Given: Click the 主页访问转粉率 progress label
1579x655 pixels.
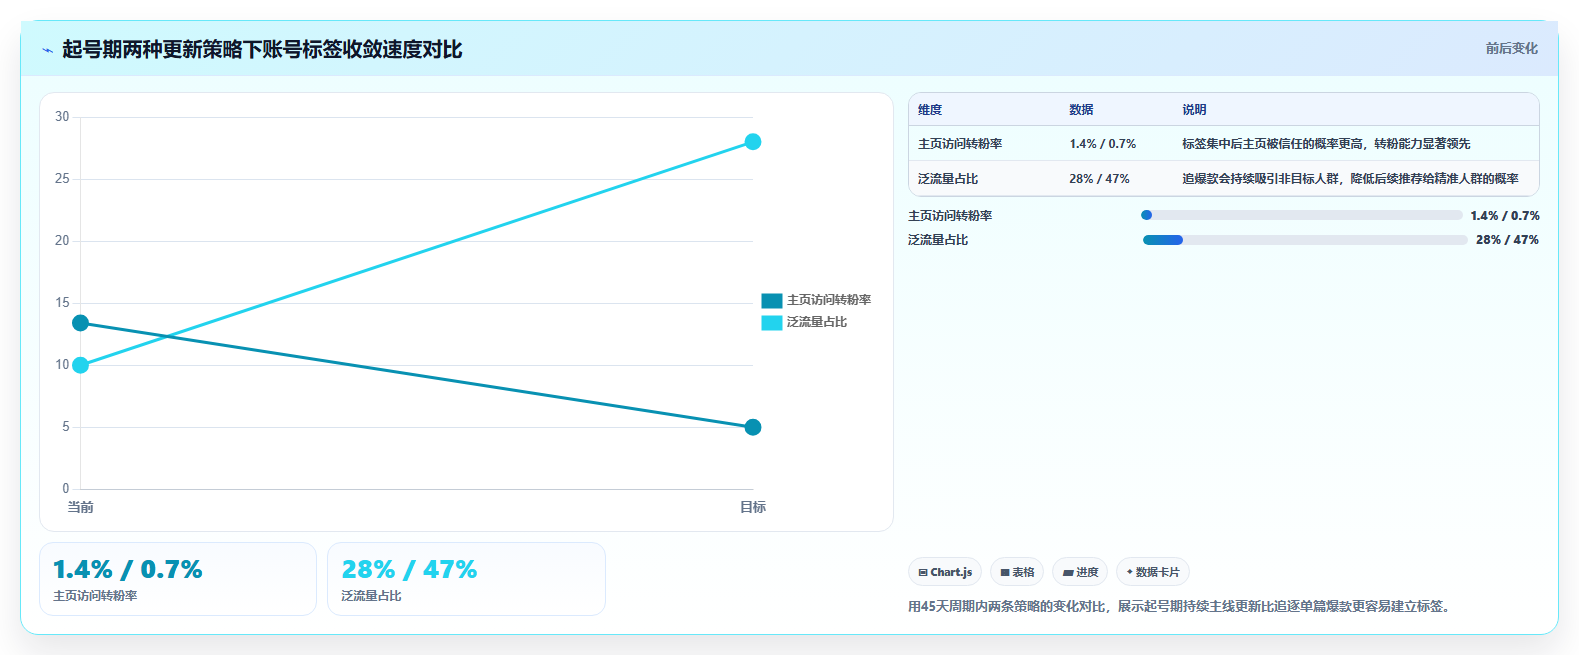Looking at the screenshot, I should pos(950,216).
